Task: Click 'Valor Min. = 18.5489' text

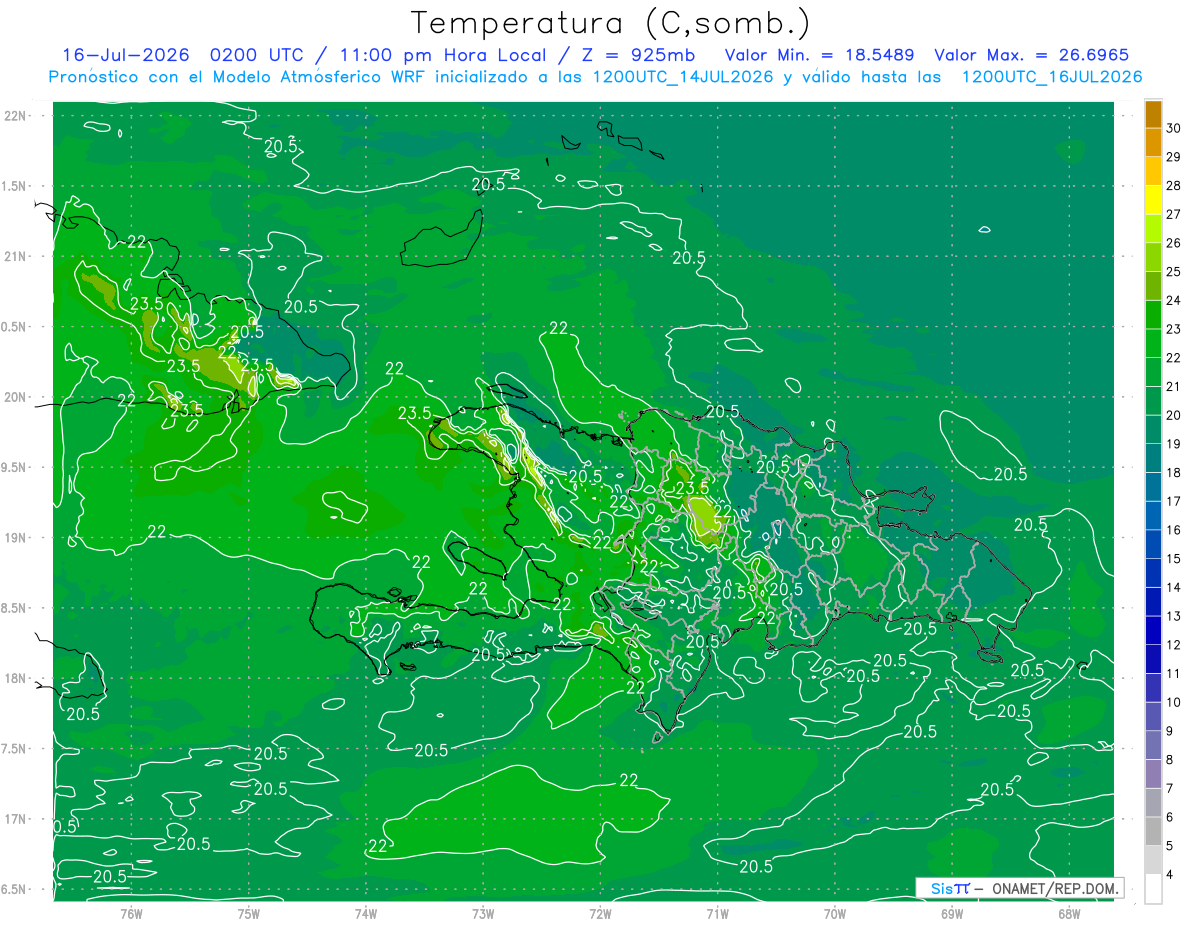Action: click(x=818, y=55)
